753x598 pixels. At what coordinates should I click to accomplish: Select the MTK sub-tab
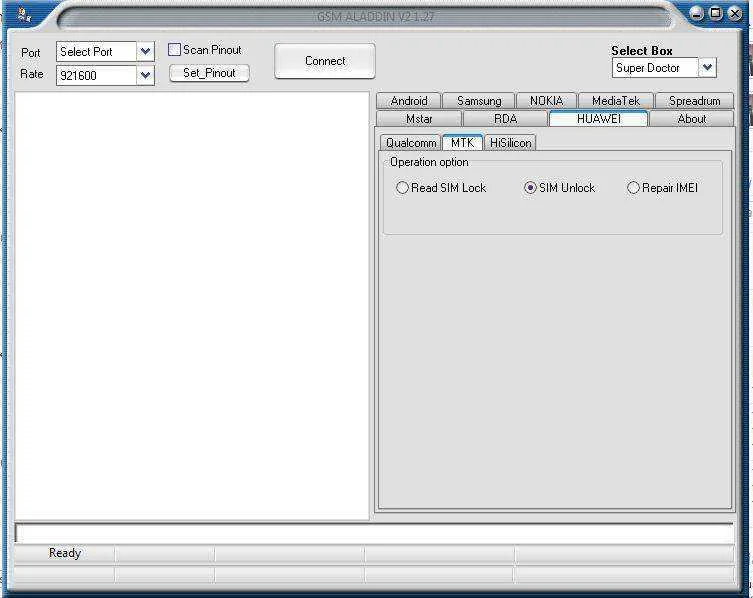point(462,143)
